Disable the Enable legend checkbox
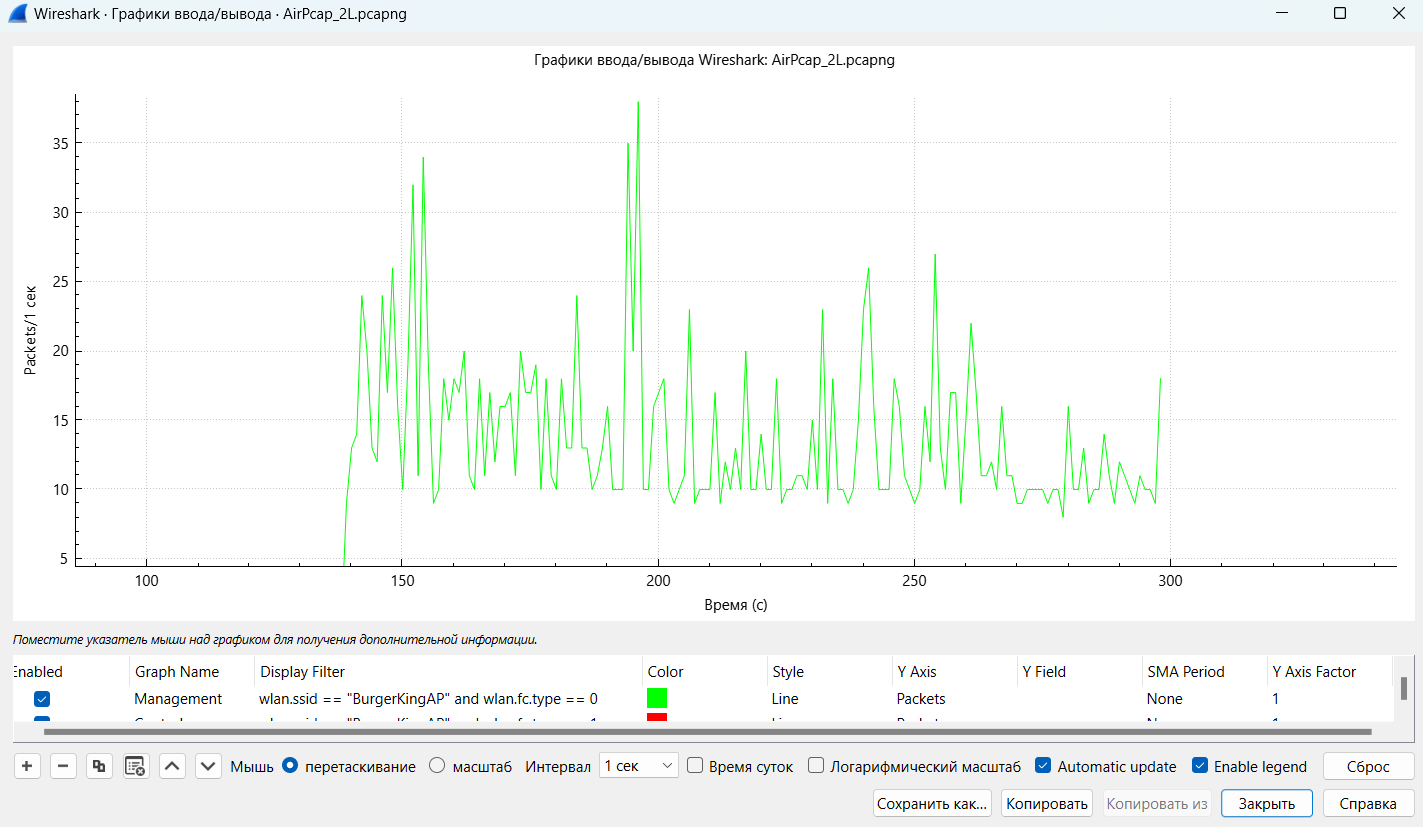This screenshot has height=827, width=1423. 1200,766
